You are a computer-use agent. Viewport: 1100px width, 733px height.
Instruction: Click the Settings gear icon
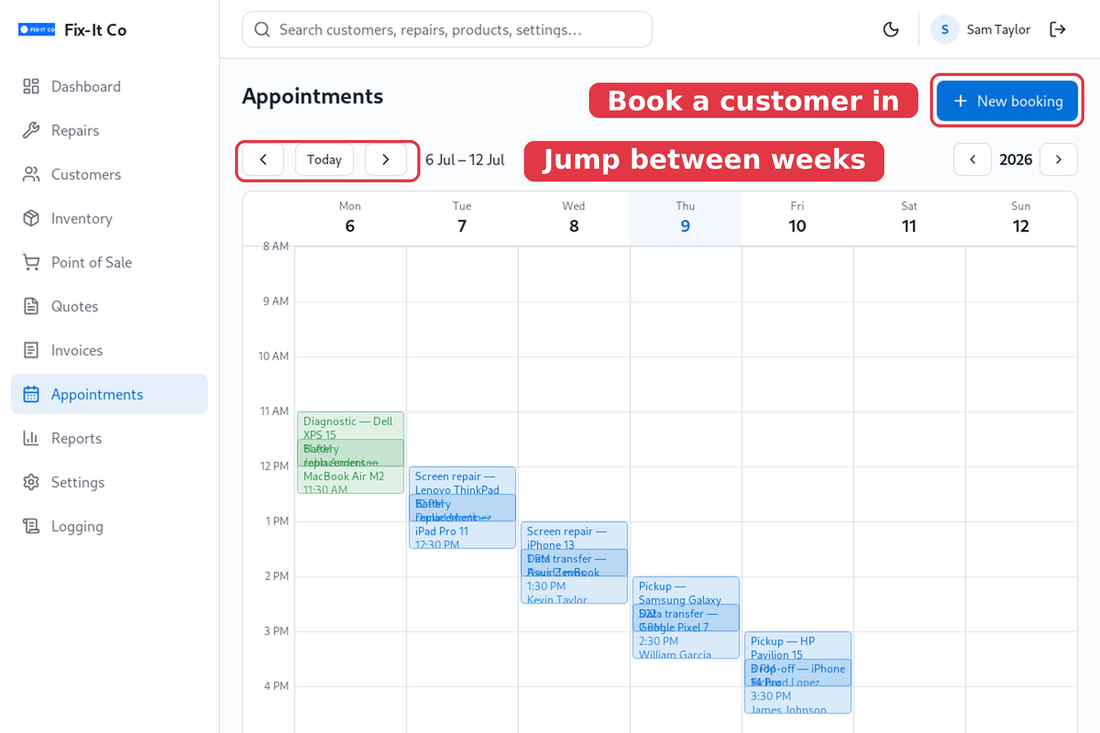31,483
